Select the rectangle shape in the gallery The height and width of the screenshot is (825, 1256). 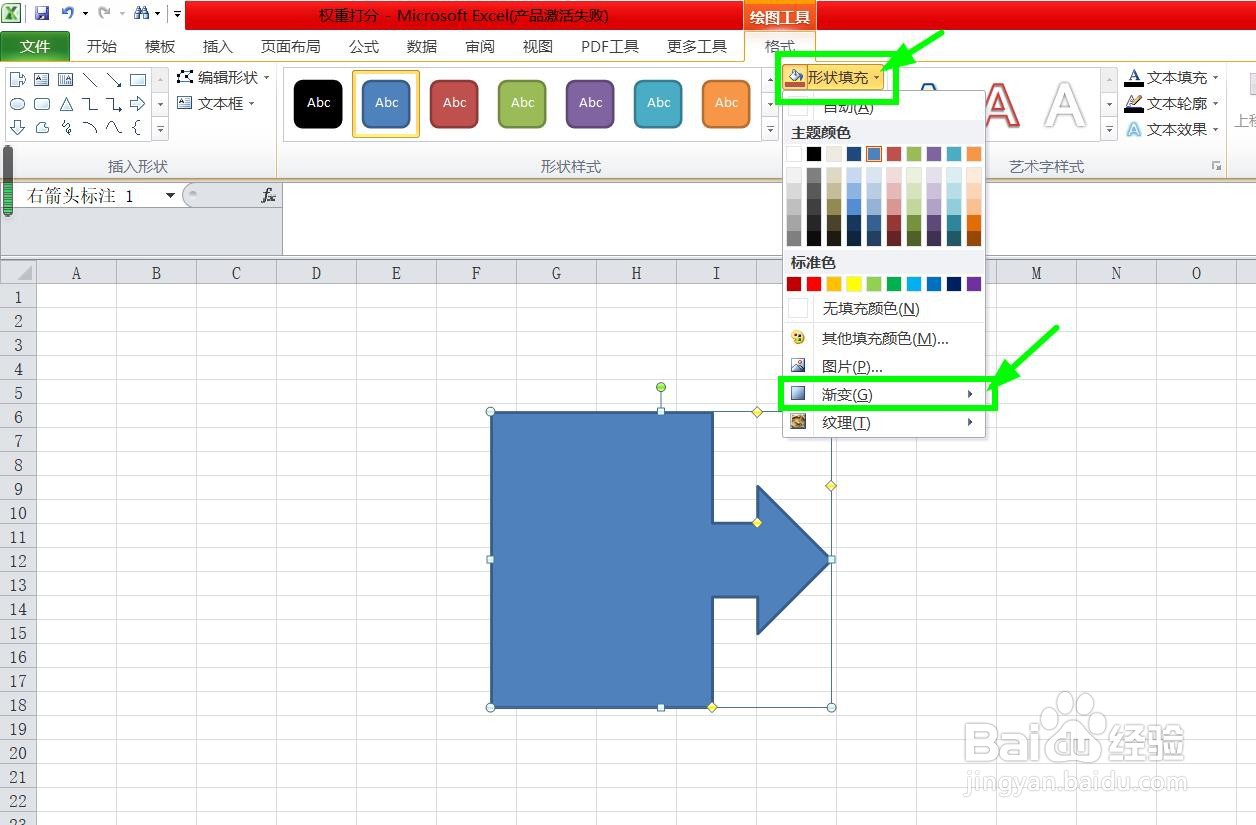pyautogui.click(x=138, y=80)
